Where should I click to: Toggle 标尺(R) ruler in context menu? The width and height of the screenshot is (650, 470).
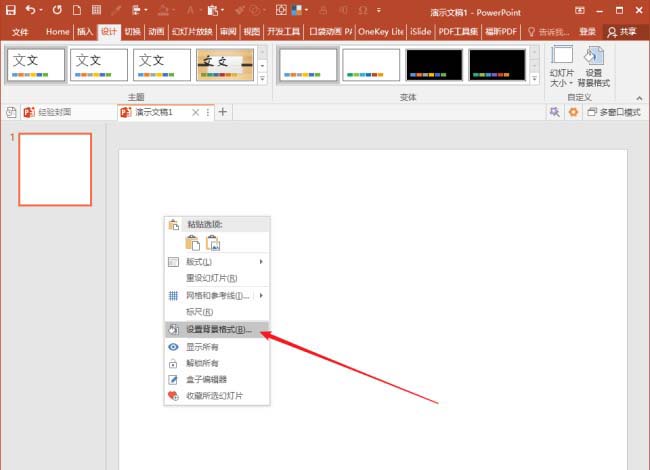(216, 312)
